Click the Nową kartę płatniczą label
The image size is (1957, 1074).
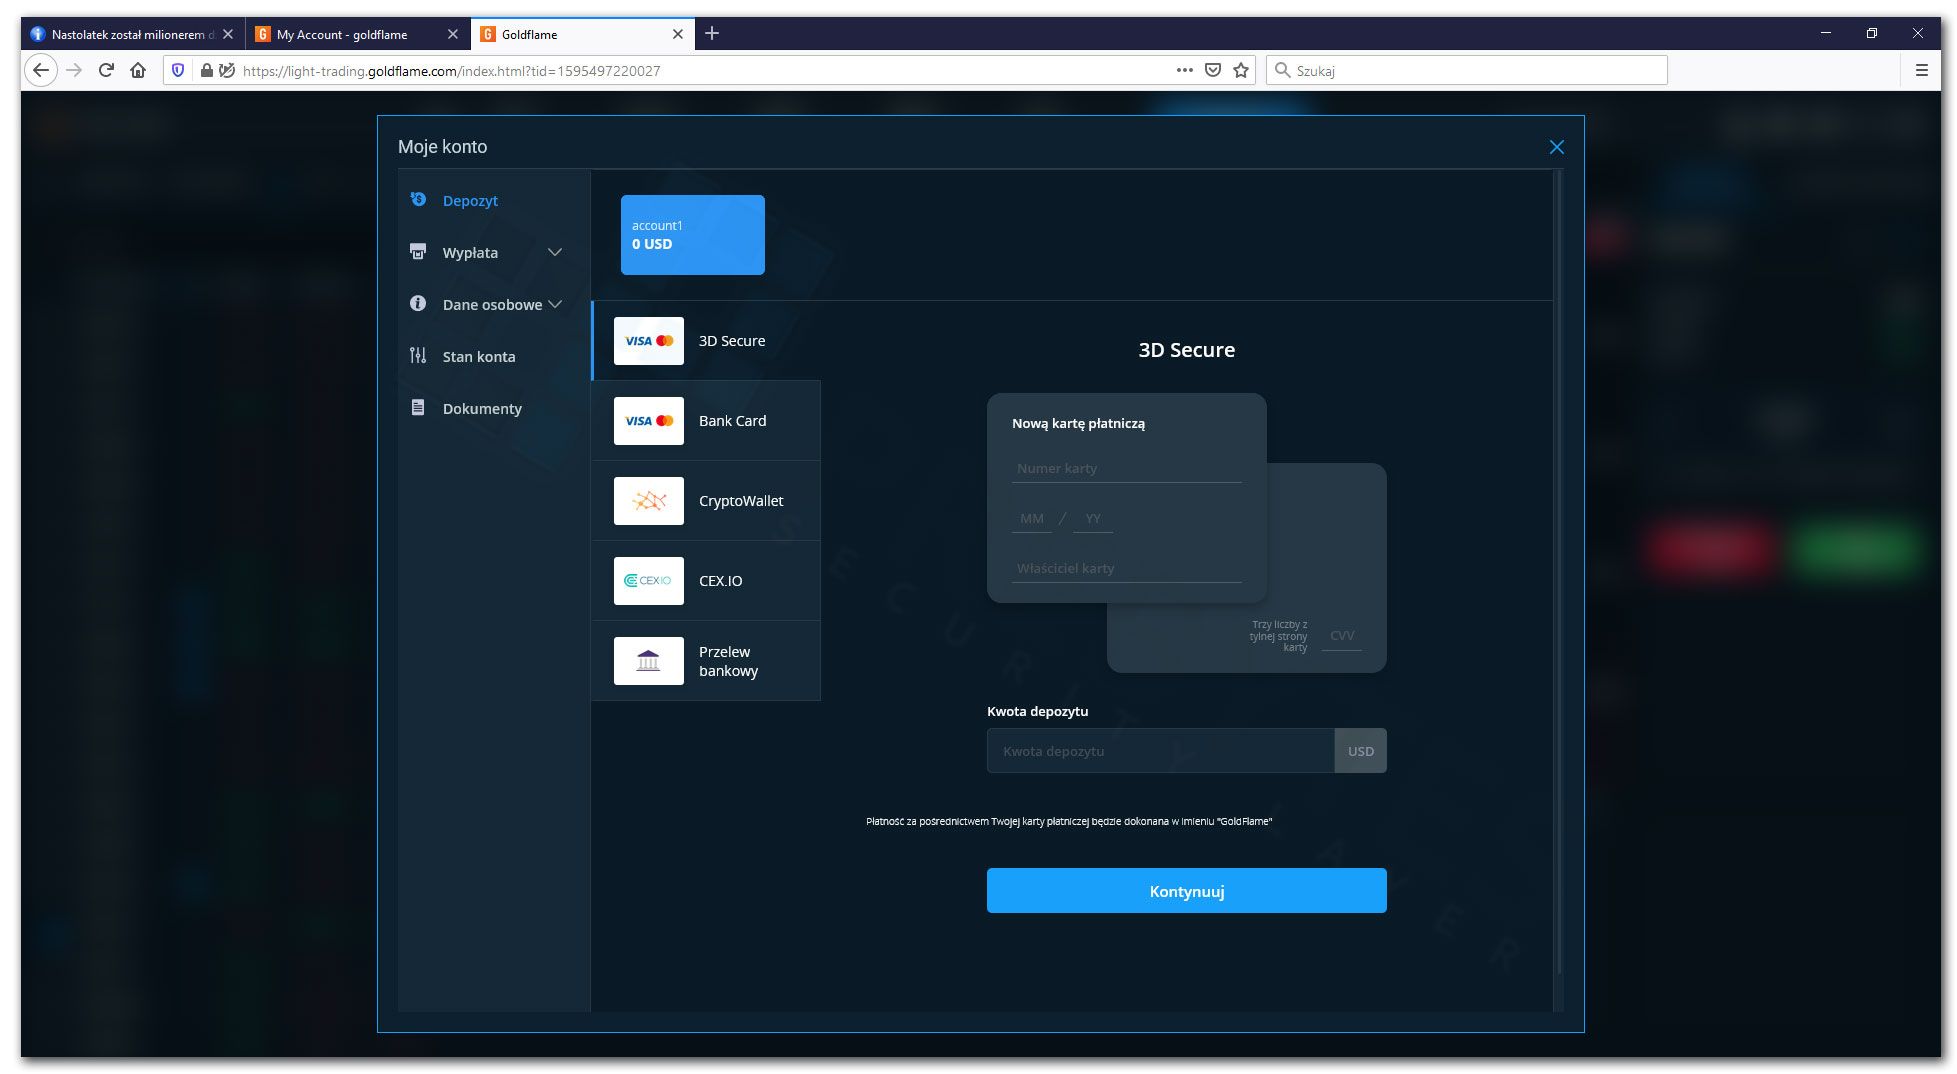pyautogui.click(x=1078, y=423)
